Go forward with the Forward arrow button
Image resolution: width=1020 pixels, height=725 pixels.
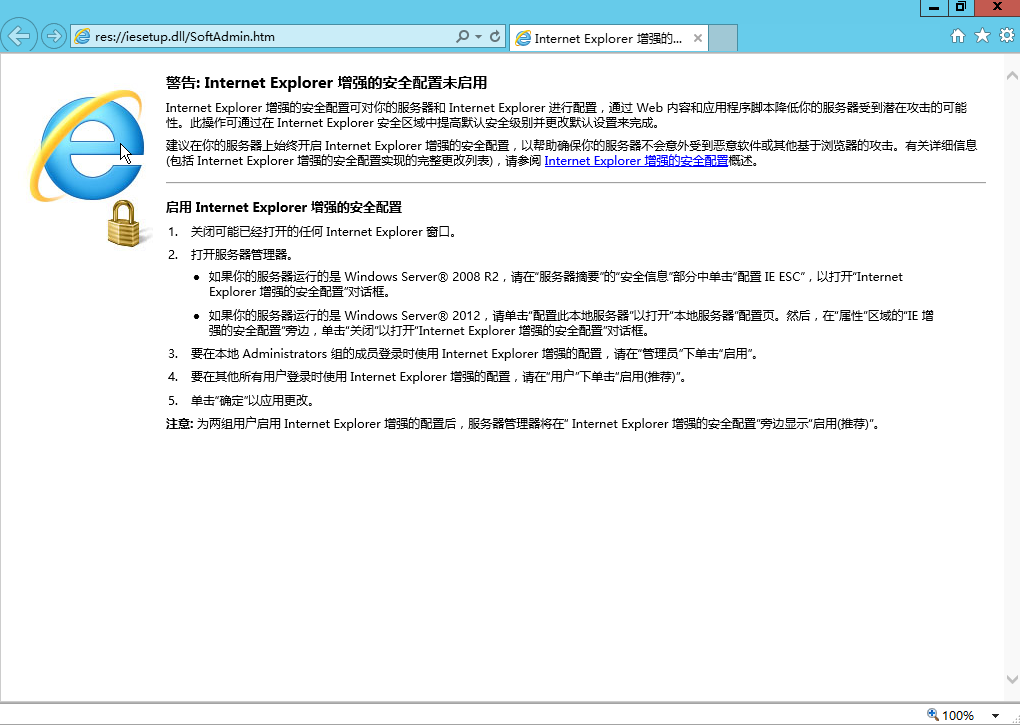(53, 36)
